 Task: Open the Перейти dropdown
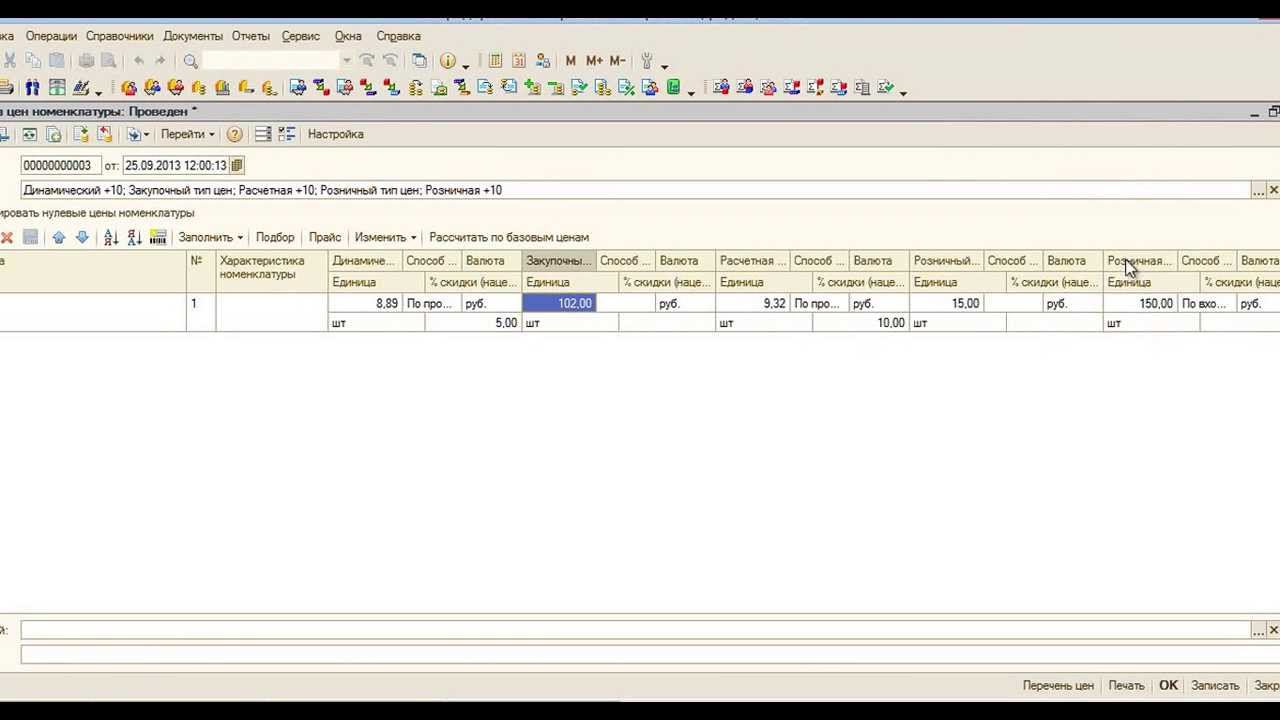[x=188, y=134]
